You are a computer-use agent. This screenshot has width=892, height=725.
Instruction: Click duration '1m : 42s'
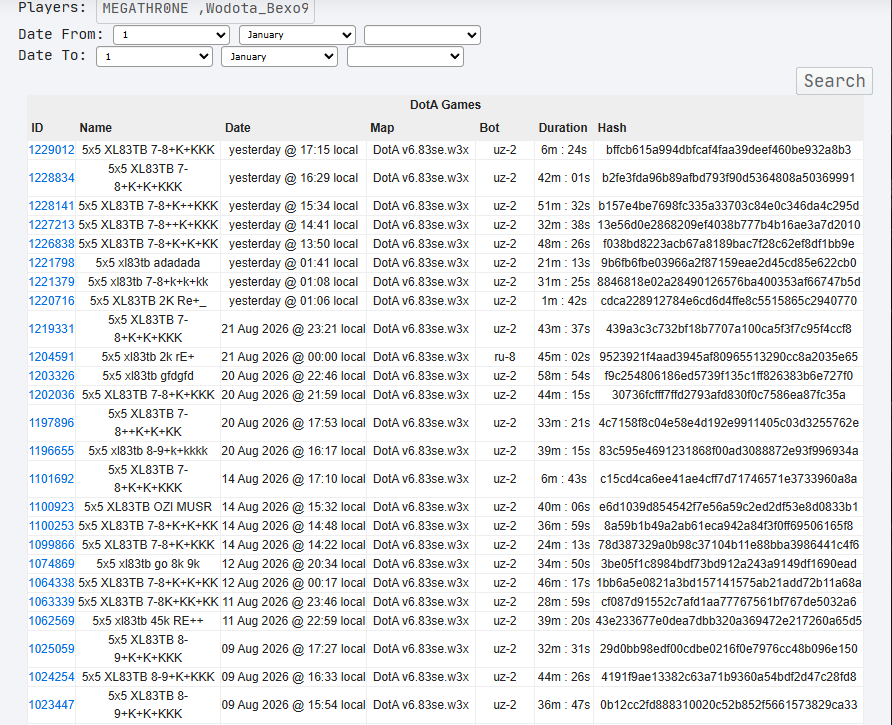click(564, 300)
